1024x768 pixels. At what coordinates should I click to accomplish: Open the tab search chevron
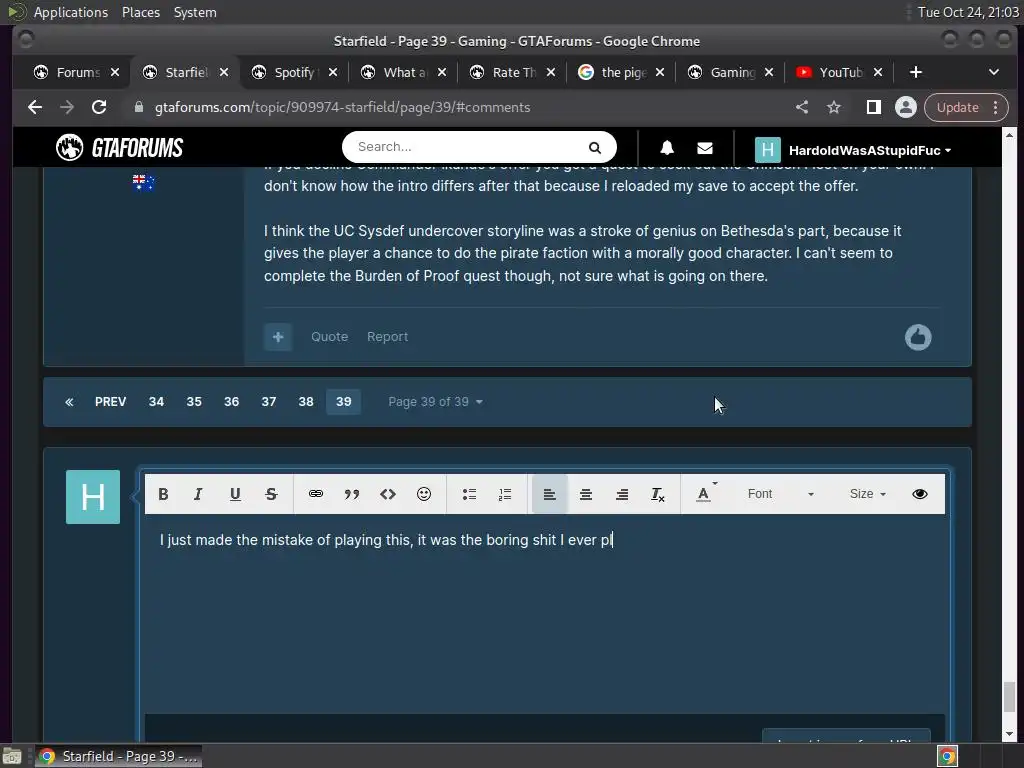[x=993, y=72]
